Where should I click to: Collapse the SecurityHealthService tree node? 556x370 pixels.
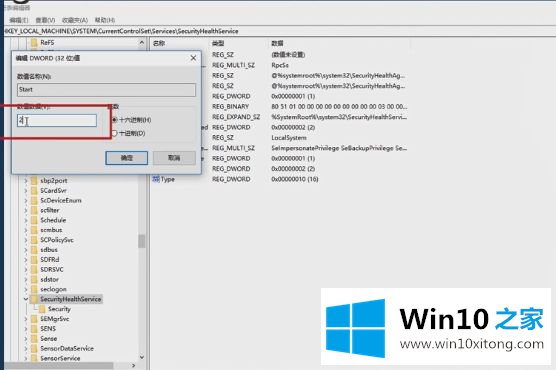[26, 299]
